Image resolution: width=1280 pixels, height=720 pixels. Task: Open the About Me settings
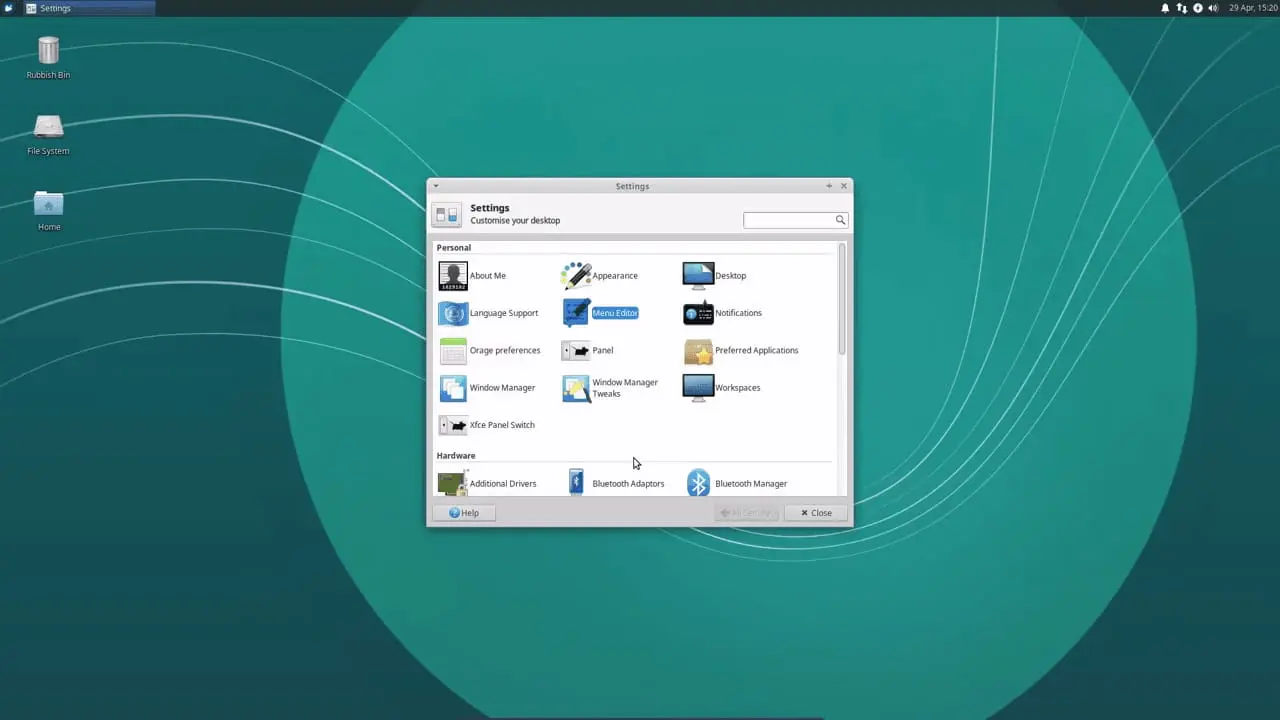click(x=473, y=276)
